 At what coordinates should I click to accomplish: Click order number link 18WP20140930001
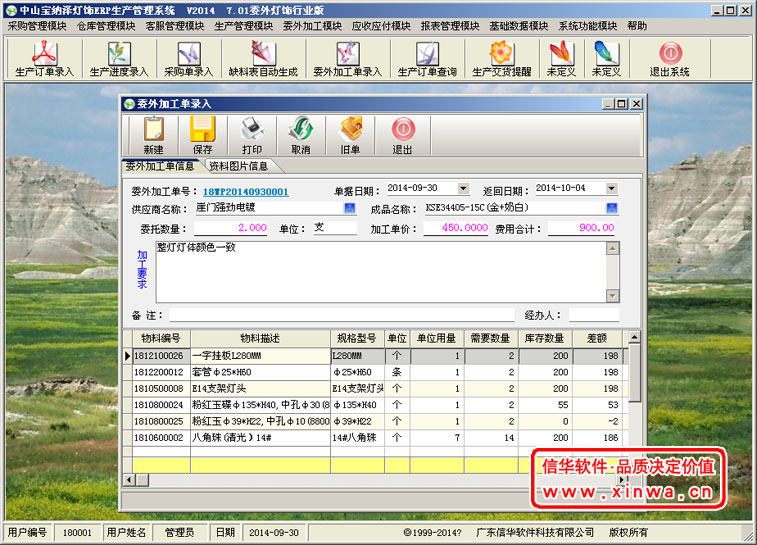tap(246, 191)
